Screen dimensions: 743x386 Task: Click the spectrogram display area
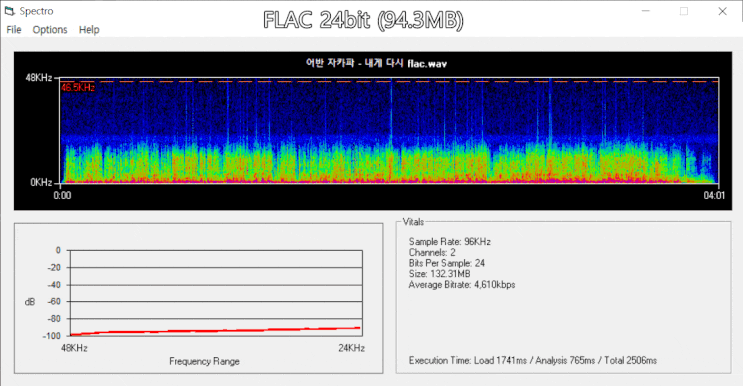[390, 130]
